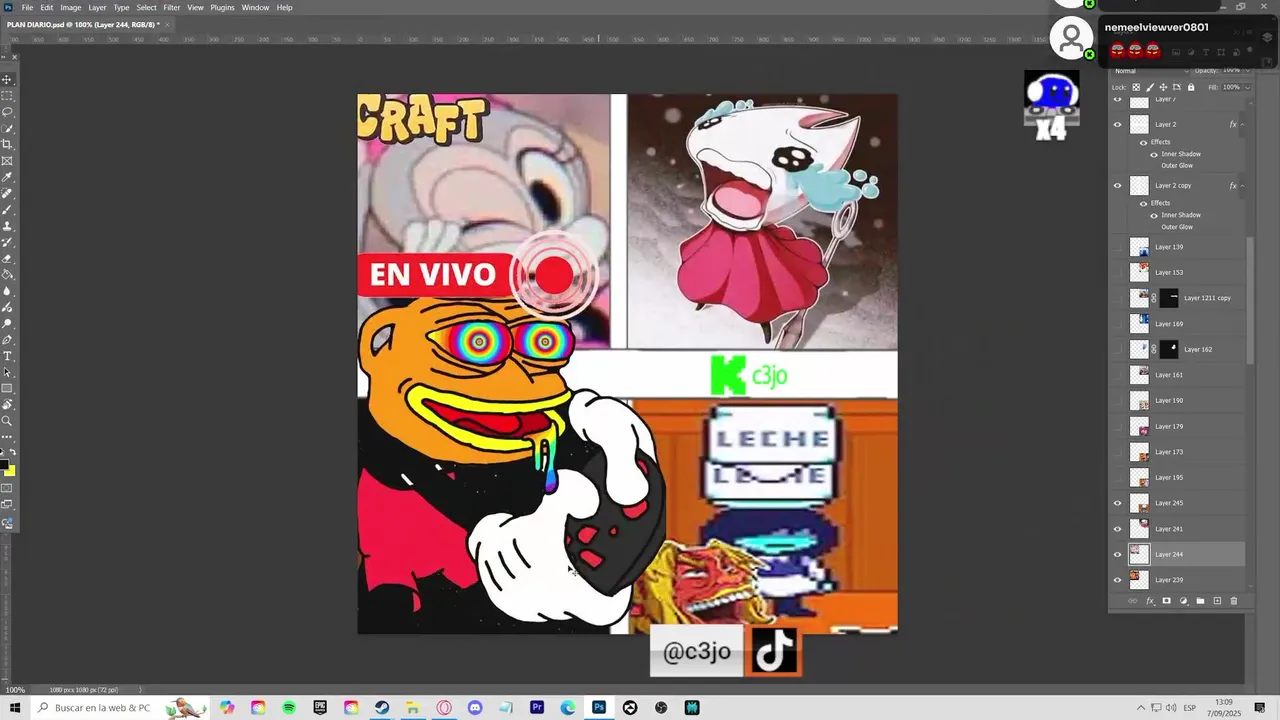Toggle Inner Shadow effect on Layer 2 copy
1280x720 pixels.
point(1154,216)
